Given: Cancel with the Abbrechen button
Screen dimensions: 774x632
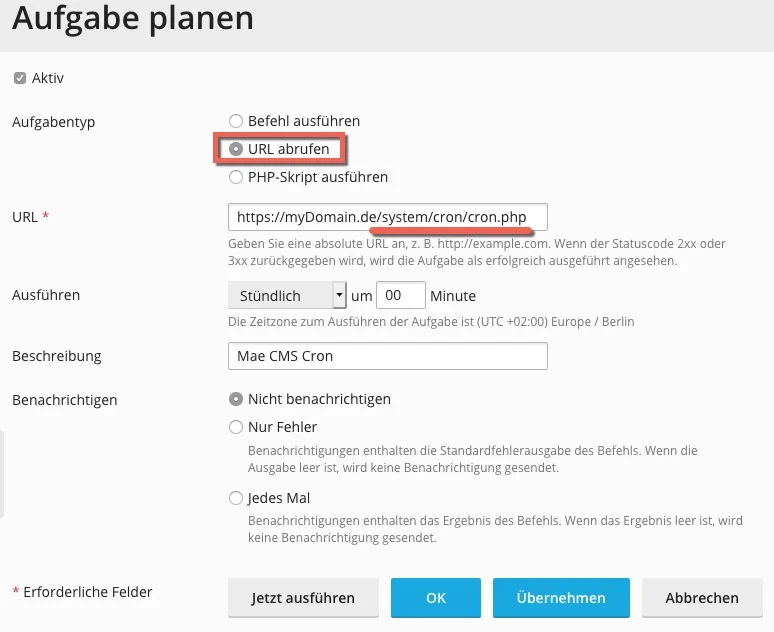Looking at the screenshot, I should [x=702, y=598].
